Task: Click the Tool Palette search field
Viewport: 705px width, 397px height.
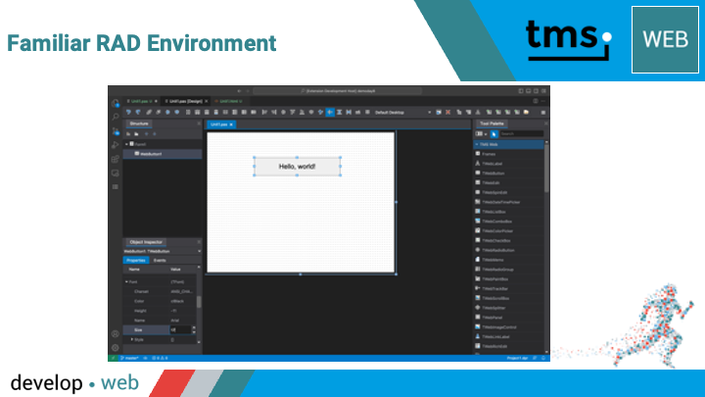Action: [521, 134]
